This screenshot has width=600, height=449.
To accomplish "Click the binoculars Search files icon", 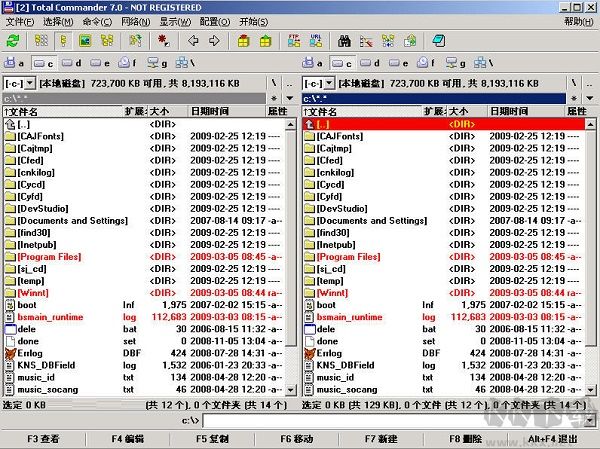I will click(x=343, y=41).
